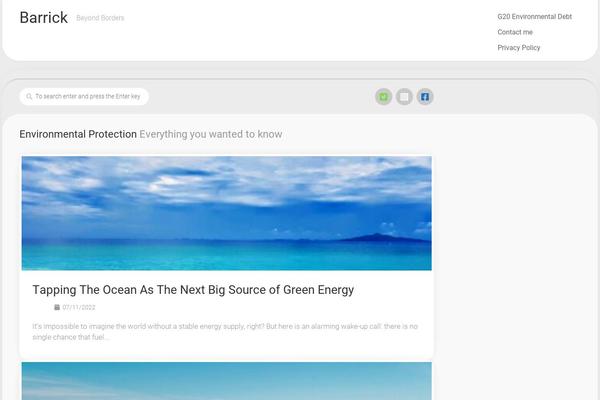Click the search input field
The image size is (600, 400).
[84, 96]
